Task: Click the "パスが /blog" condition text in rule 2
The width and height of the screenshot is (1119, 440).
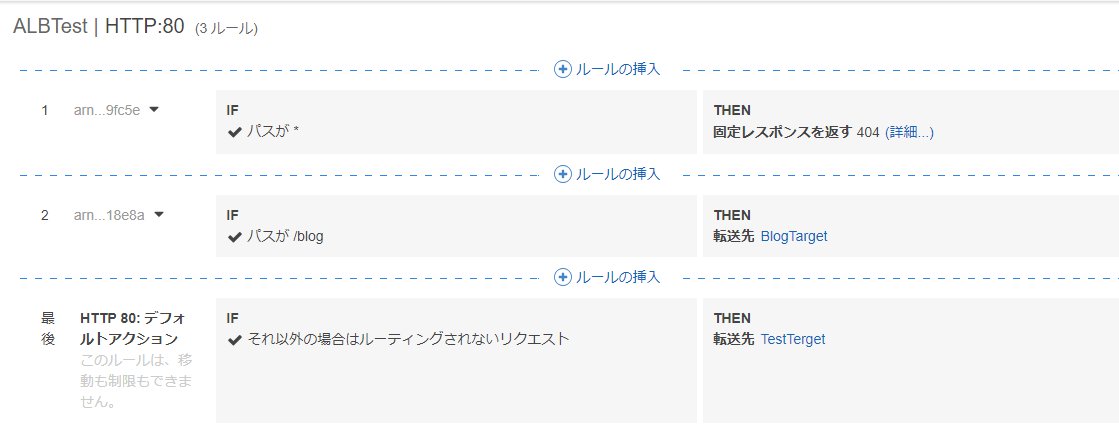Action: (285, 237)
